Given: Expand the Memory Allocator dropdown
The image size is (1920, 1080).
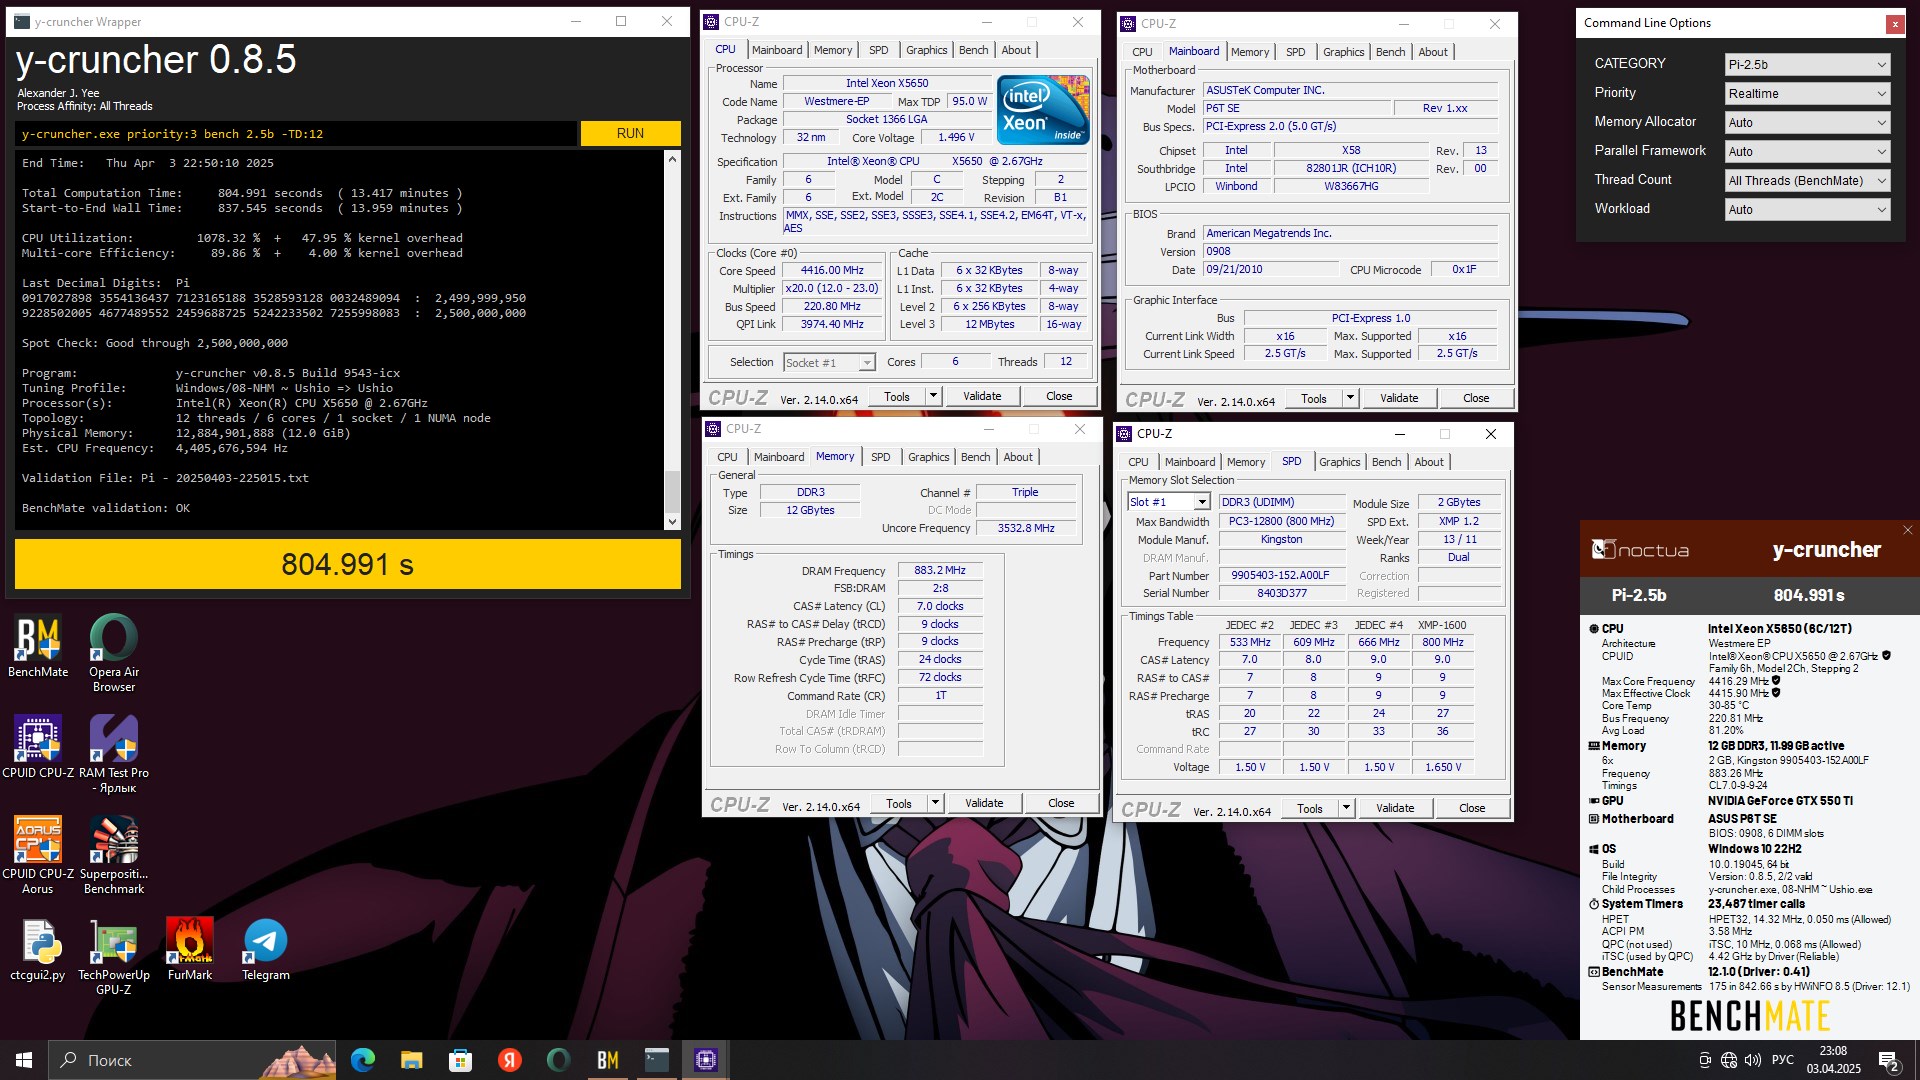Looking at the screenshot, I should (1807, 122).
